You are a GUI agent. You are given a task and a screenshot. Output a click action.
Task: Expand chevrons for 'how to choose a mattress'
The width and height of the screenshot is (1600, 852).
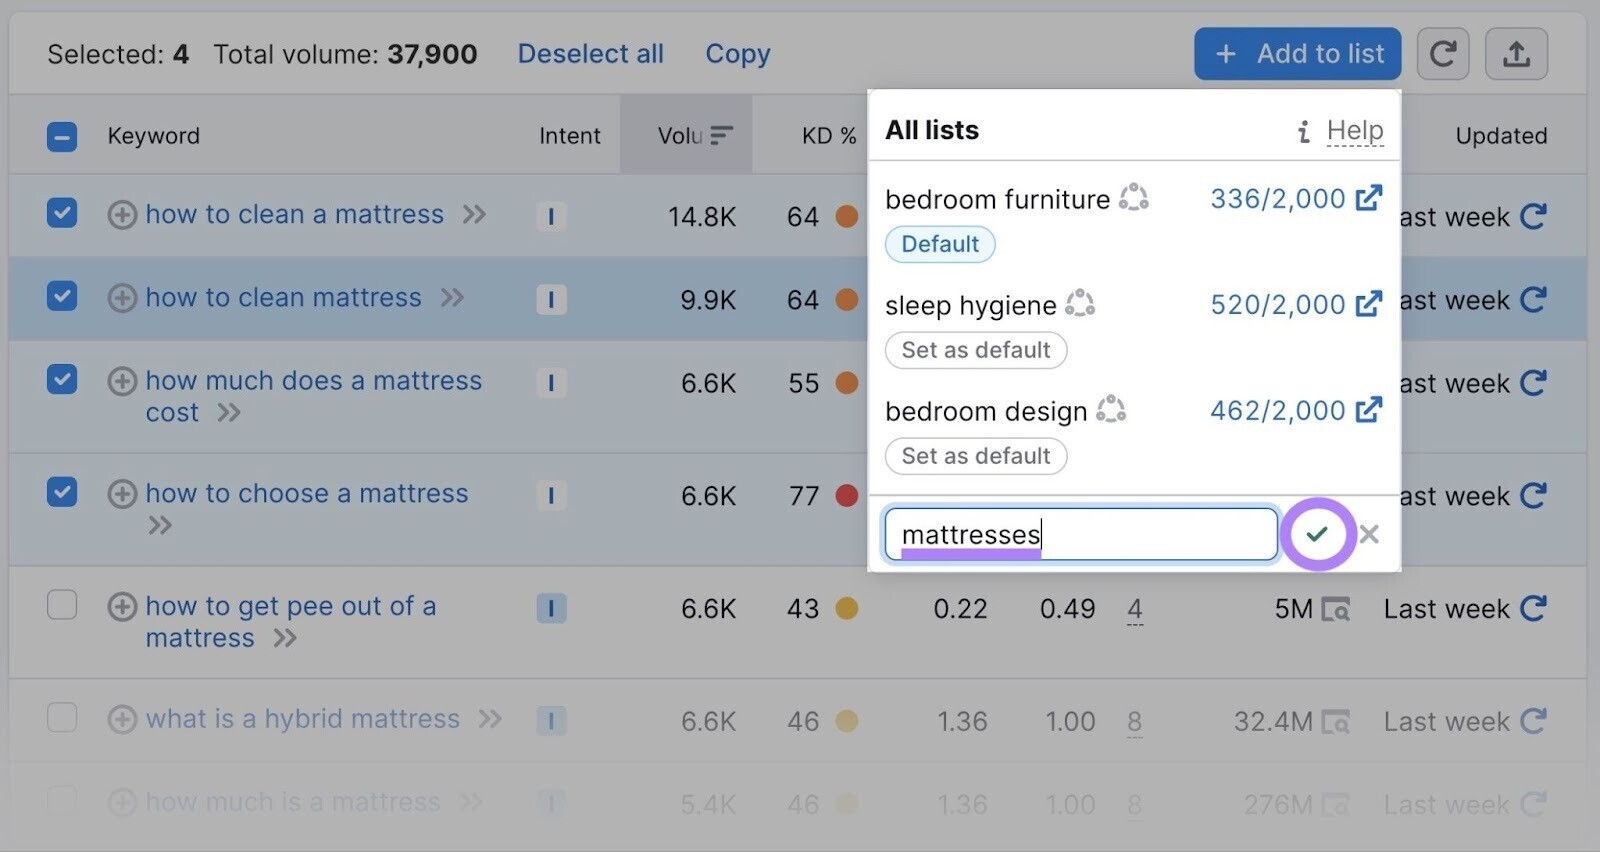[160, 525]
